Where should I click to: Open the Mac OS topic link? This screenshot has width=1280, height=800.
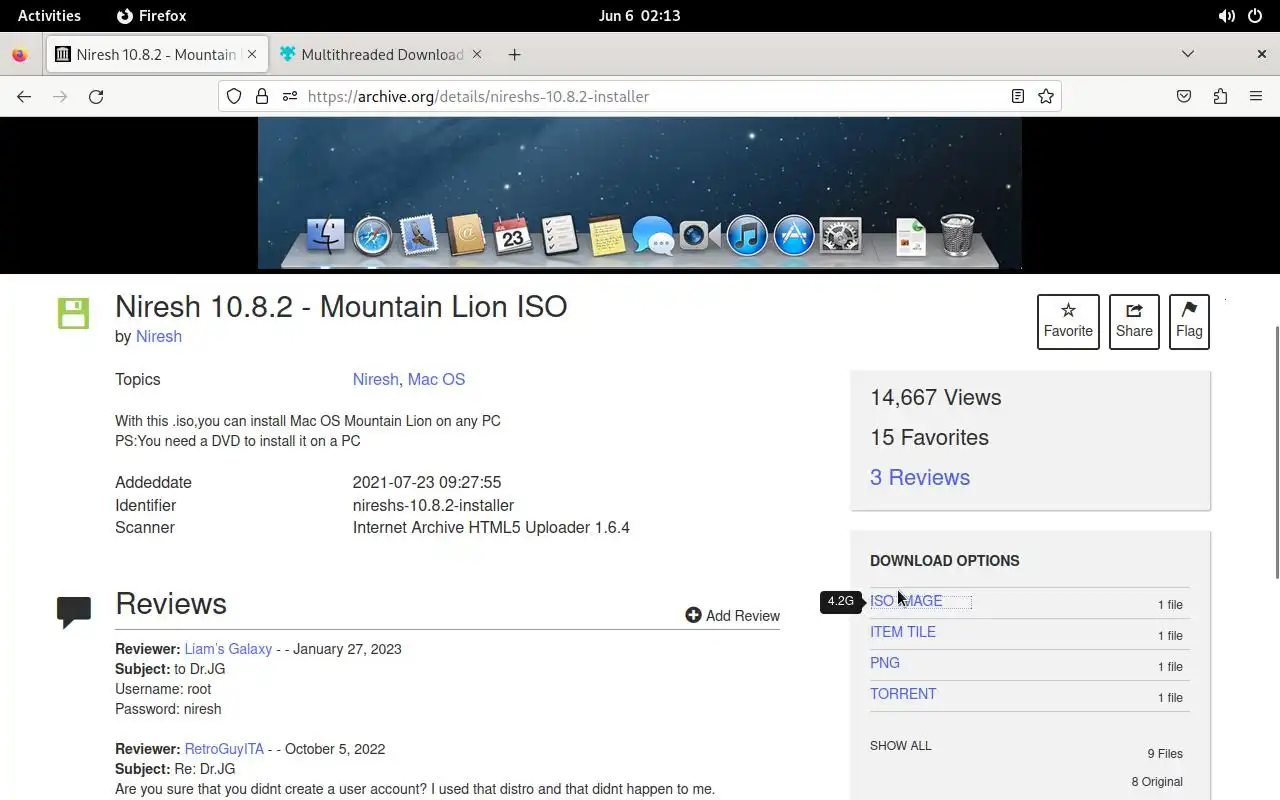[436, 380]
